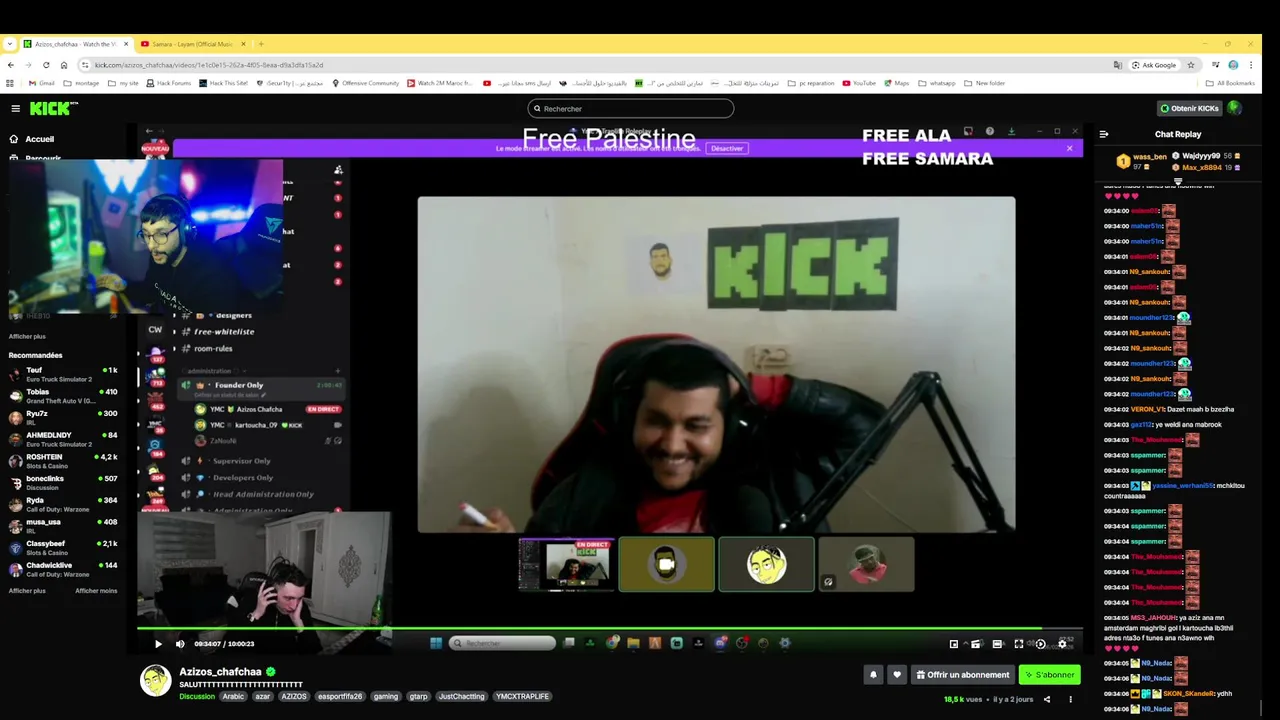Share the video via share icon

tap(1047, 699)
